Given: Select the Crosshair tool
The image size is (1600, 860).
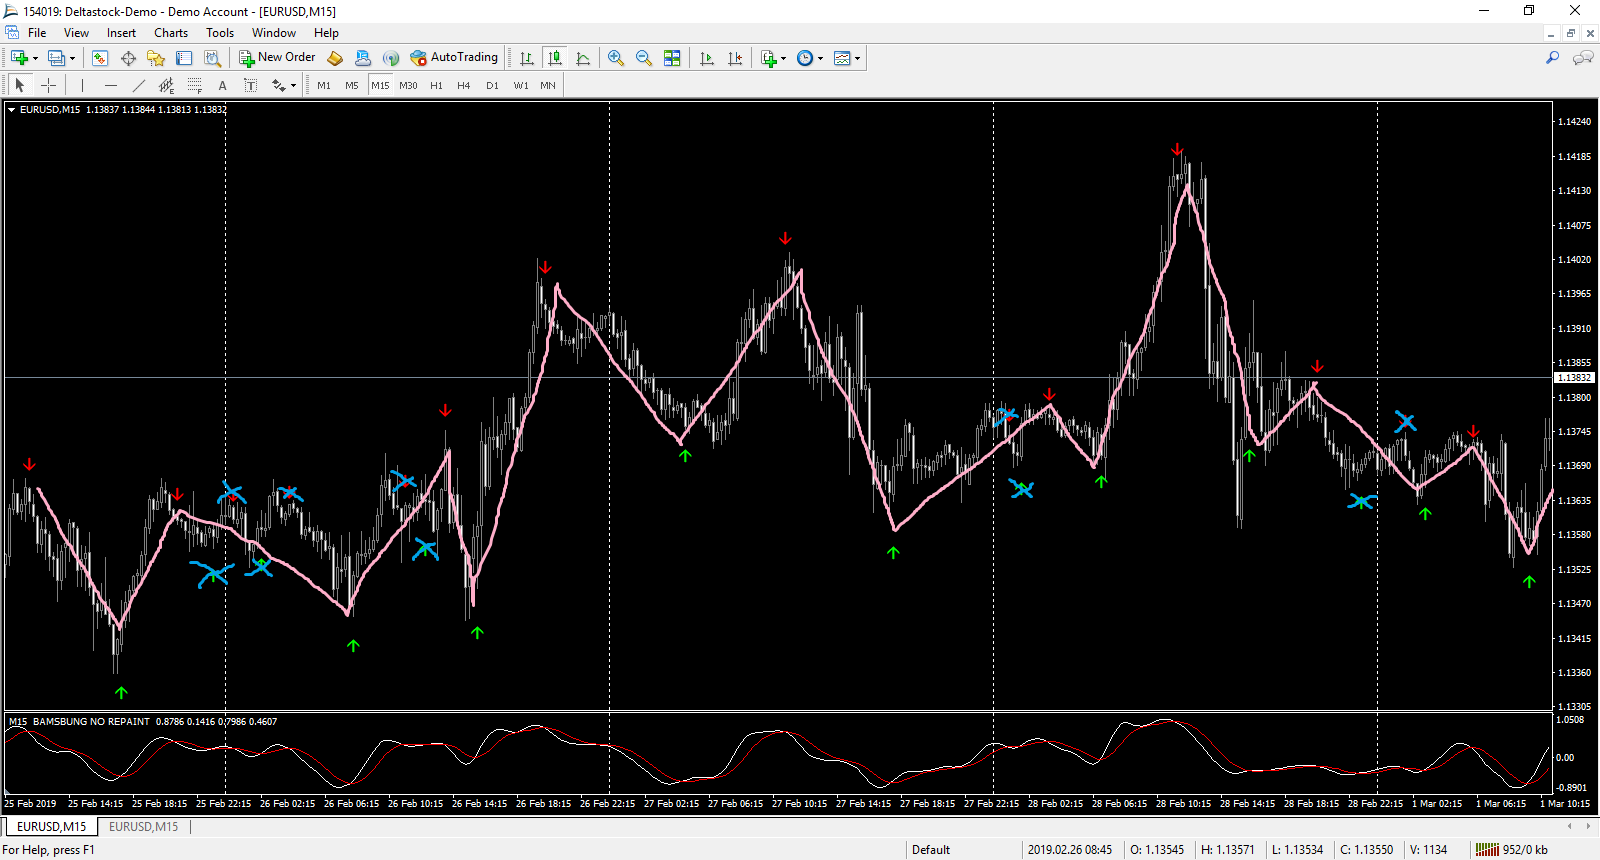Looking at the screenshot, I should coord(48,85).
